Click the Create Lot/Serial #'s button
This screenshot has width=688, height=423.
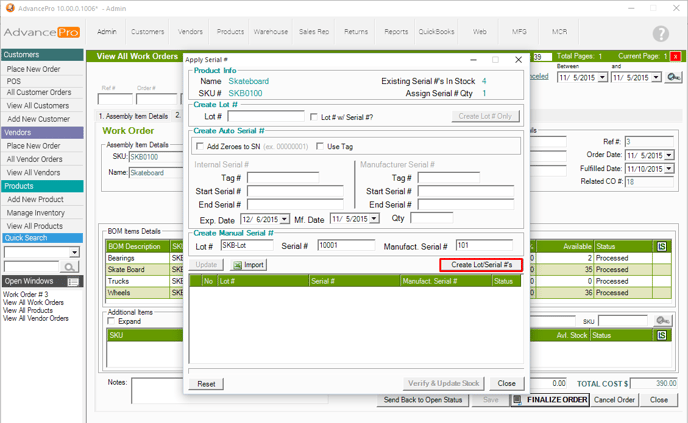click(x=482, y=265)
